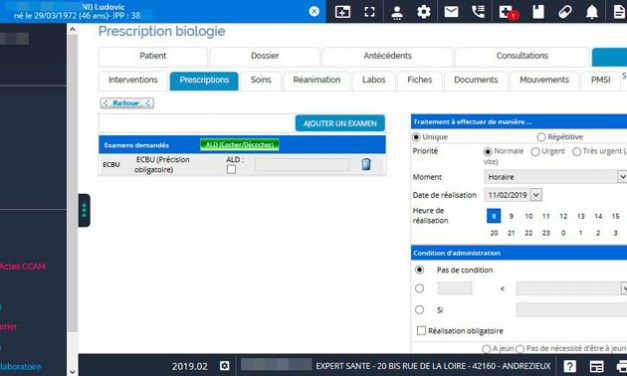
Task: Switch to the Réanimation tab
Action: click(316, 80)
